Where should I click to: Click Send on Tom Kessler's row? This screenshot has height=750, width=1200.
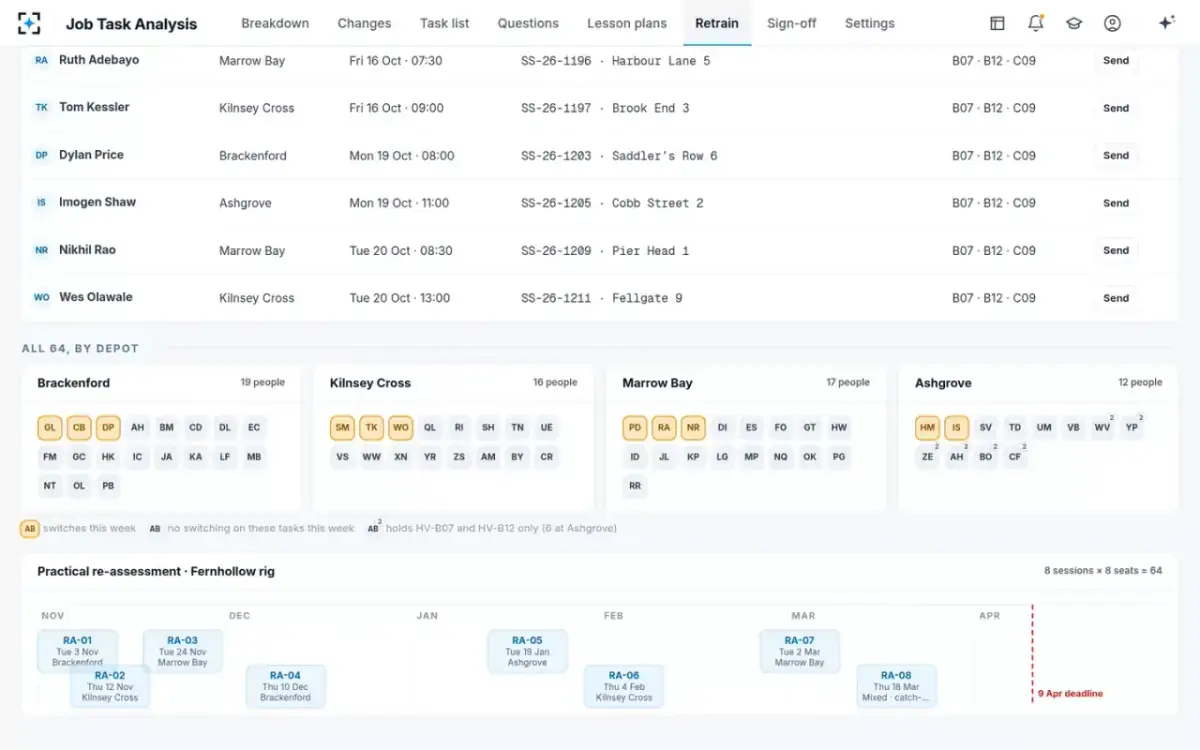1116,108
